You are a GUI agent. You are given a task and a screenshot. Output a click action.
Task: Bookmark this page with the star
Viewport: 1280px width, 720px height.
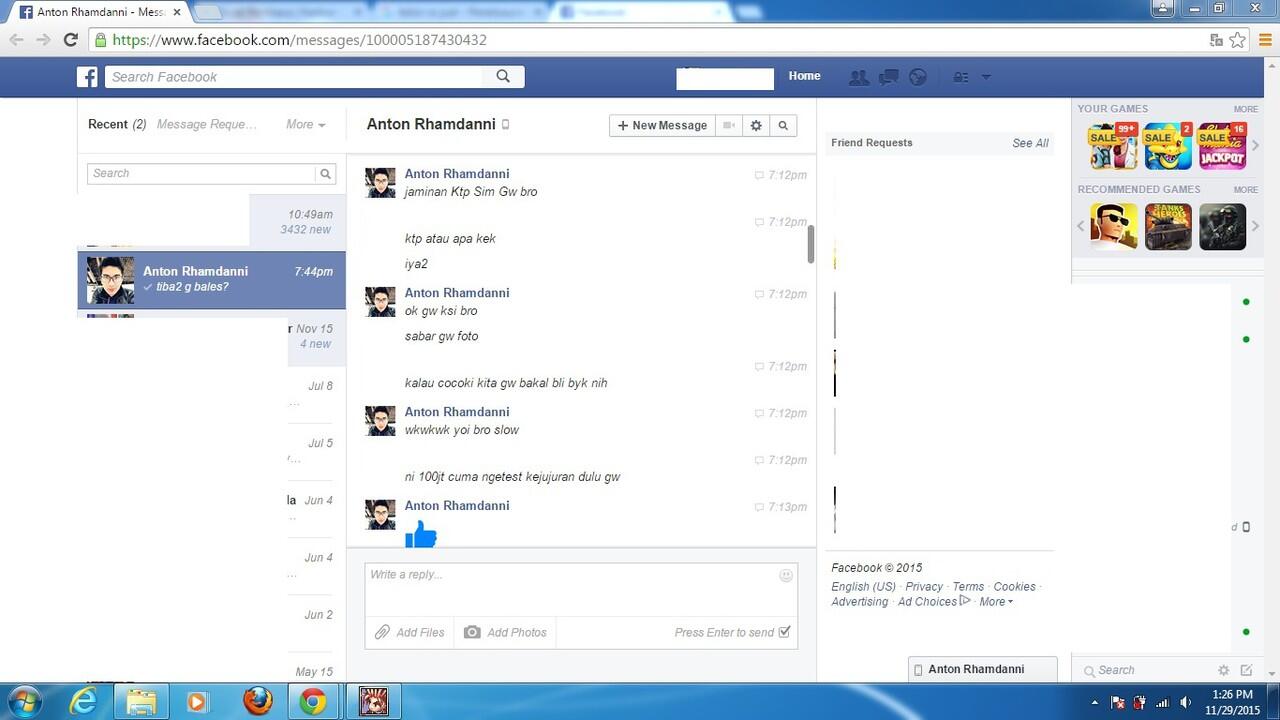click(1238, 40)
